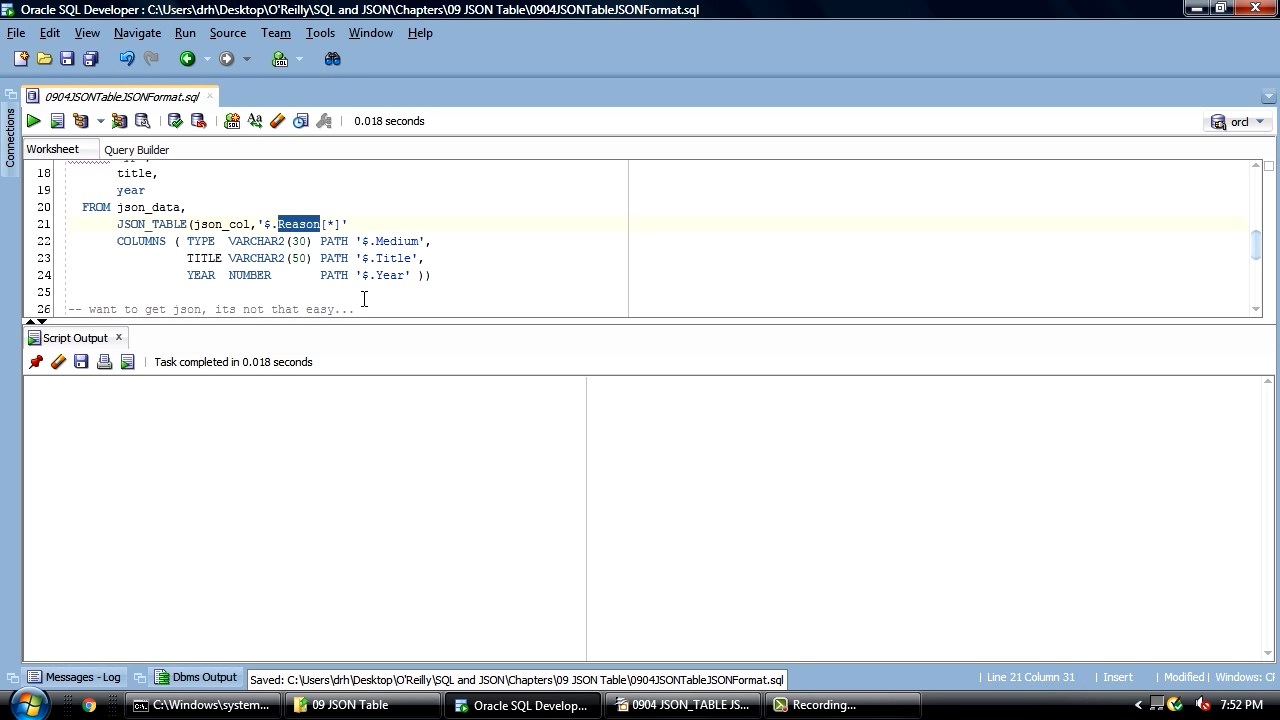Open the SQL History icon
The height and width of the screenshot is (720, 1280).
pos(301,121)
